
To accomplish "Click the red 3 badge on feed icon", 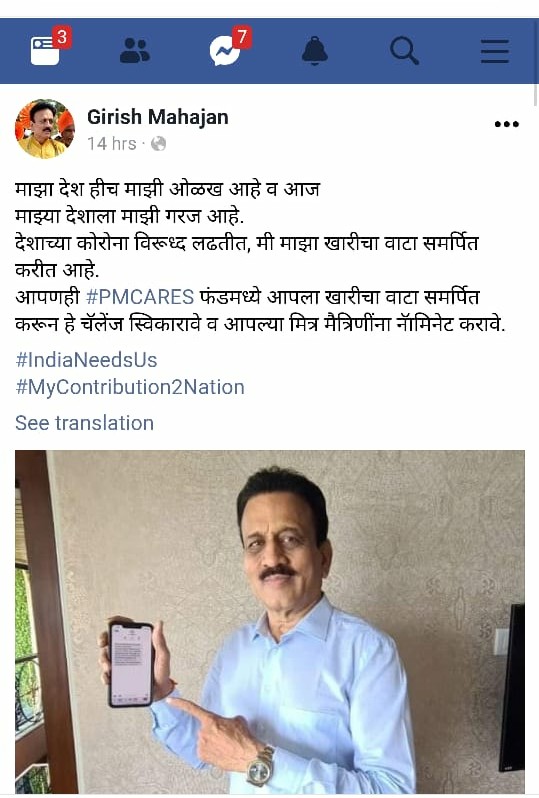I will pyautogui.click(x=62, y=37).
